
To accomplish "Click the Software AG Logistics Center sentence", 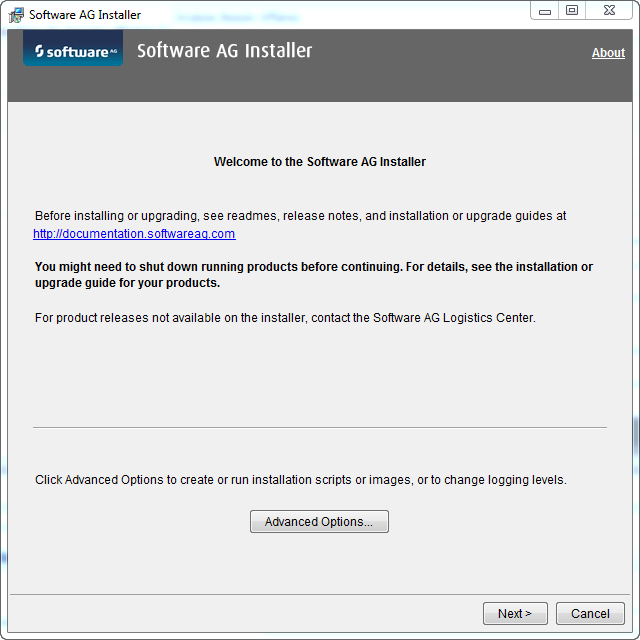I will 285,318.
